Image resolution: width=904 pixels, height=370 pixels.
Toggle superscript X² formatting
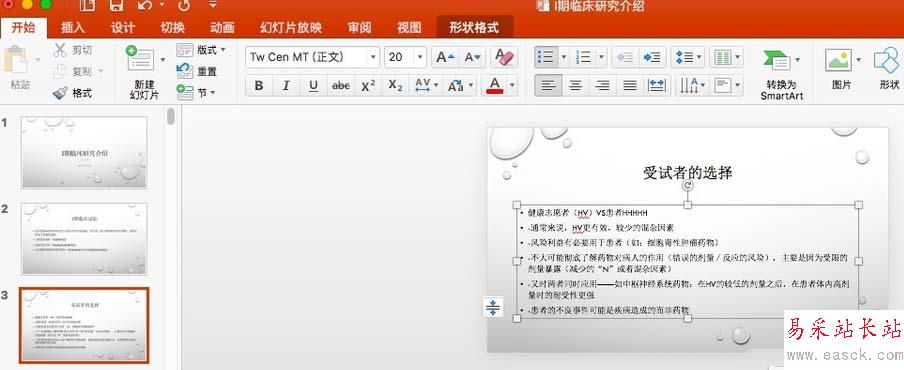click(x=368, y=86)
